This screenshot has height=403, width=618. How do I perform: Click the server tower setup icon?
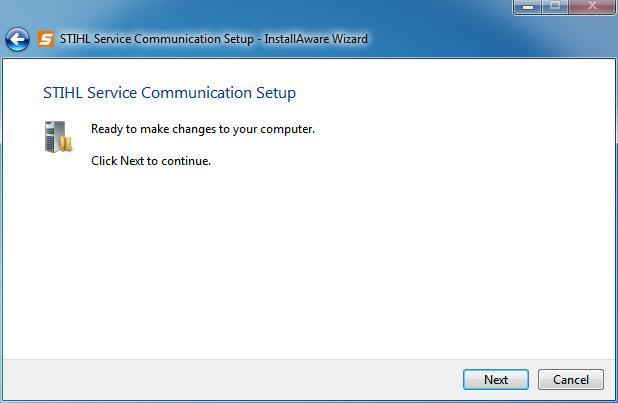click(x=58, y=136)
